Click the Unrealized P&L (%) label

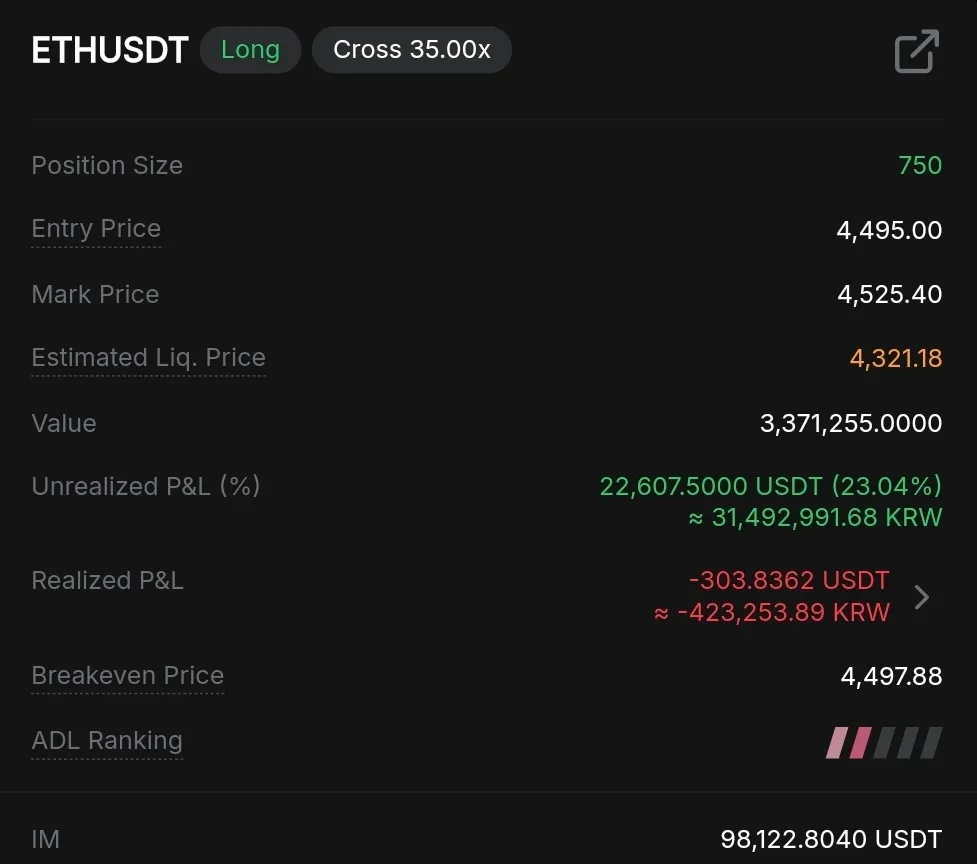[x=146, y=487]
